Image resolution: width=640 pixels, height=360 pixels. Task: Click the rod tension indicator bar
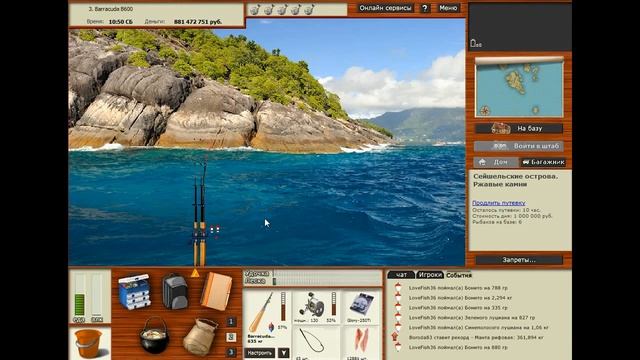(327, 273)
